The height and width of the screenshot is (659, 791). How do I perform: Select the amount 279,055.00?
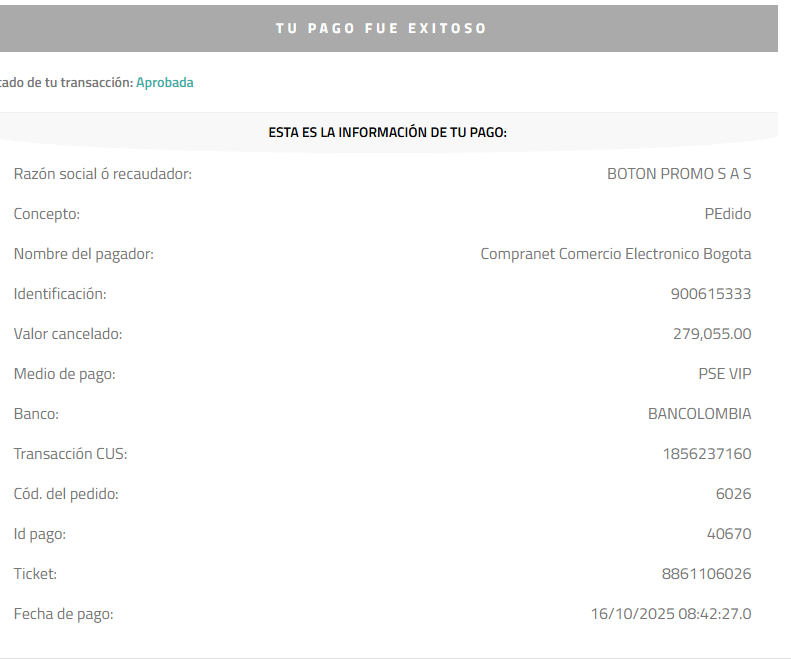(x=712, y=334)
